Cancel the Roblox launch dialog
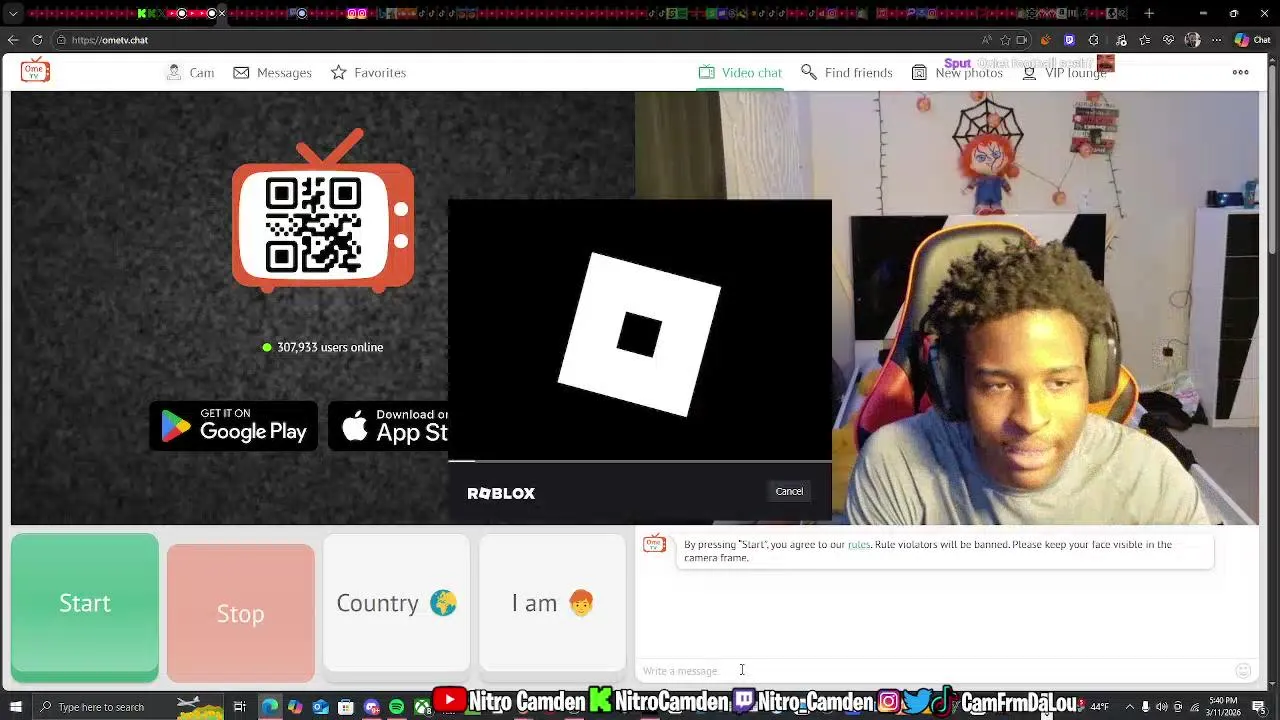Viewport: 1280px width, 720px height. 789,491
